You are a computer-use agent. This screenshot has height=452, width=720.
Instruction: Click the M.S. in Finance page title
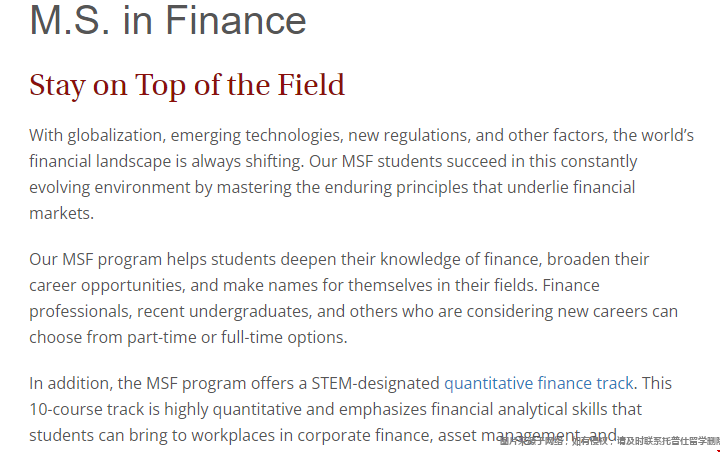[168, 20]
